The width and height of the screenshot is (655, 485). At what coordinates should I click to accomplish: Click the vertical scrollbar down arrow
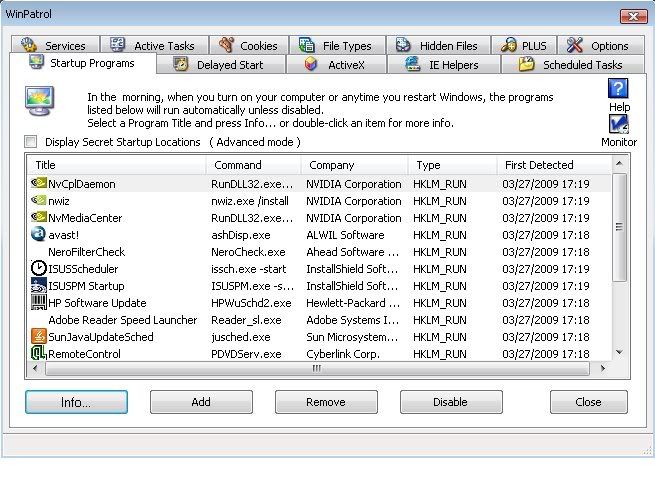[x=619, y=352]
